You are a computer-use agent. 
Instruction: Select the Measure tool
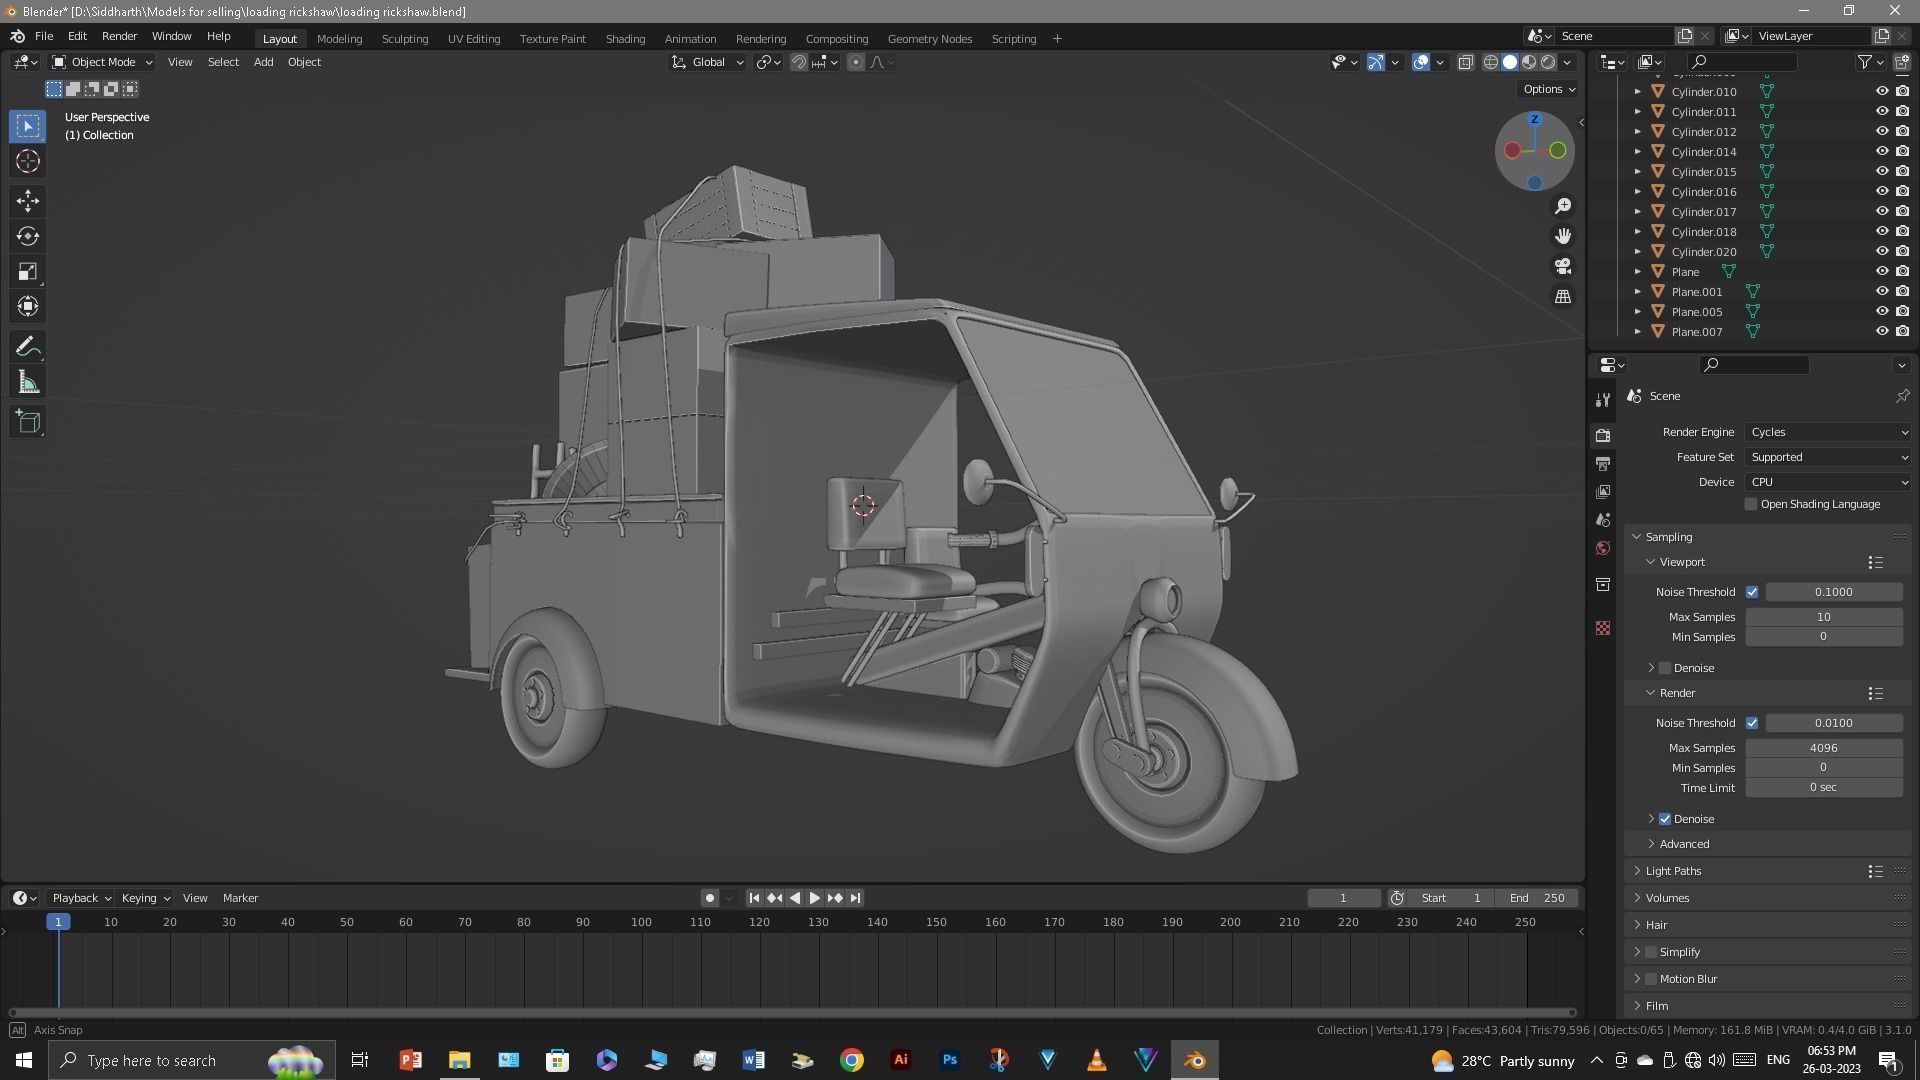28,382
